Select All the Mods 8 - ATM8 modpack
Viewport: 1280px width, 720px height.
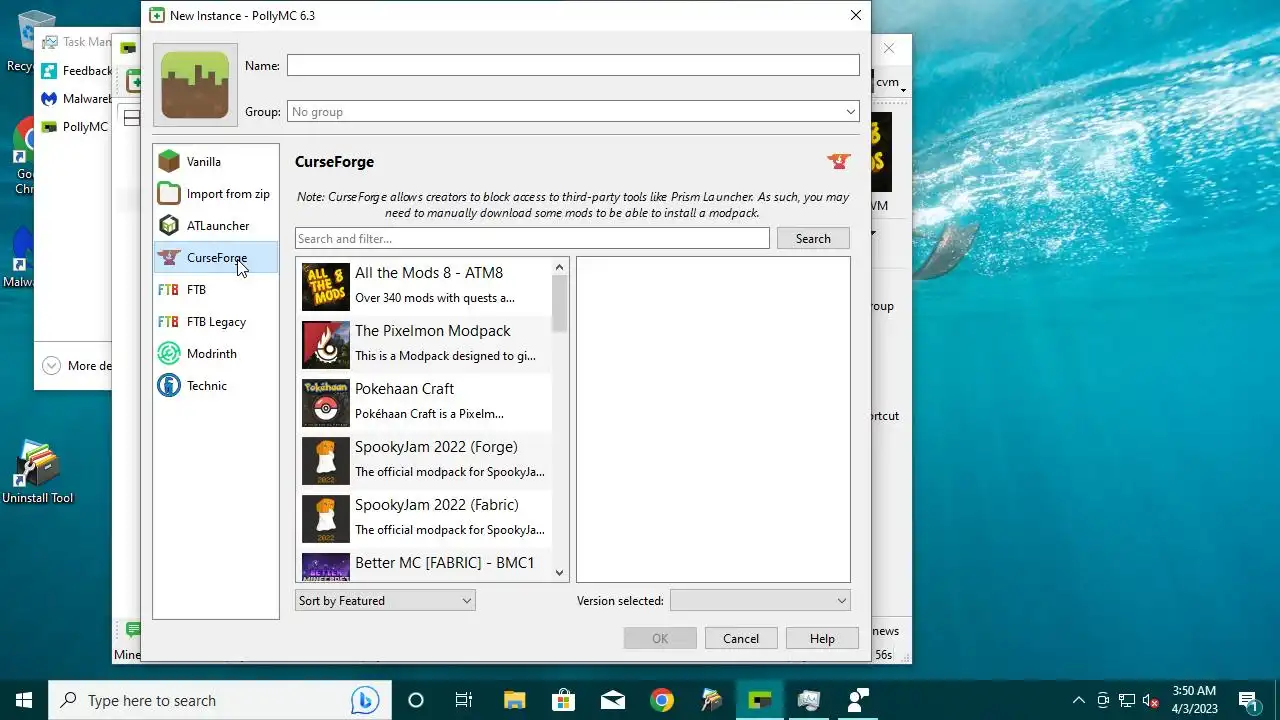click(x=425, y=285)
